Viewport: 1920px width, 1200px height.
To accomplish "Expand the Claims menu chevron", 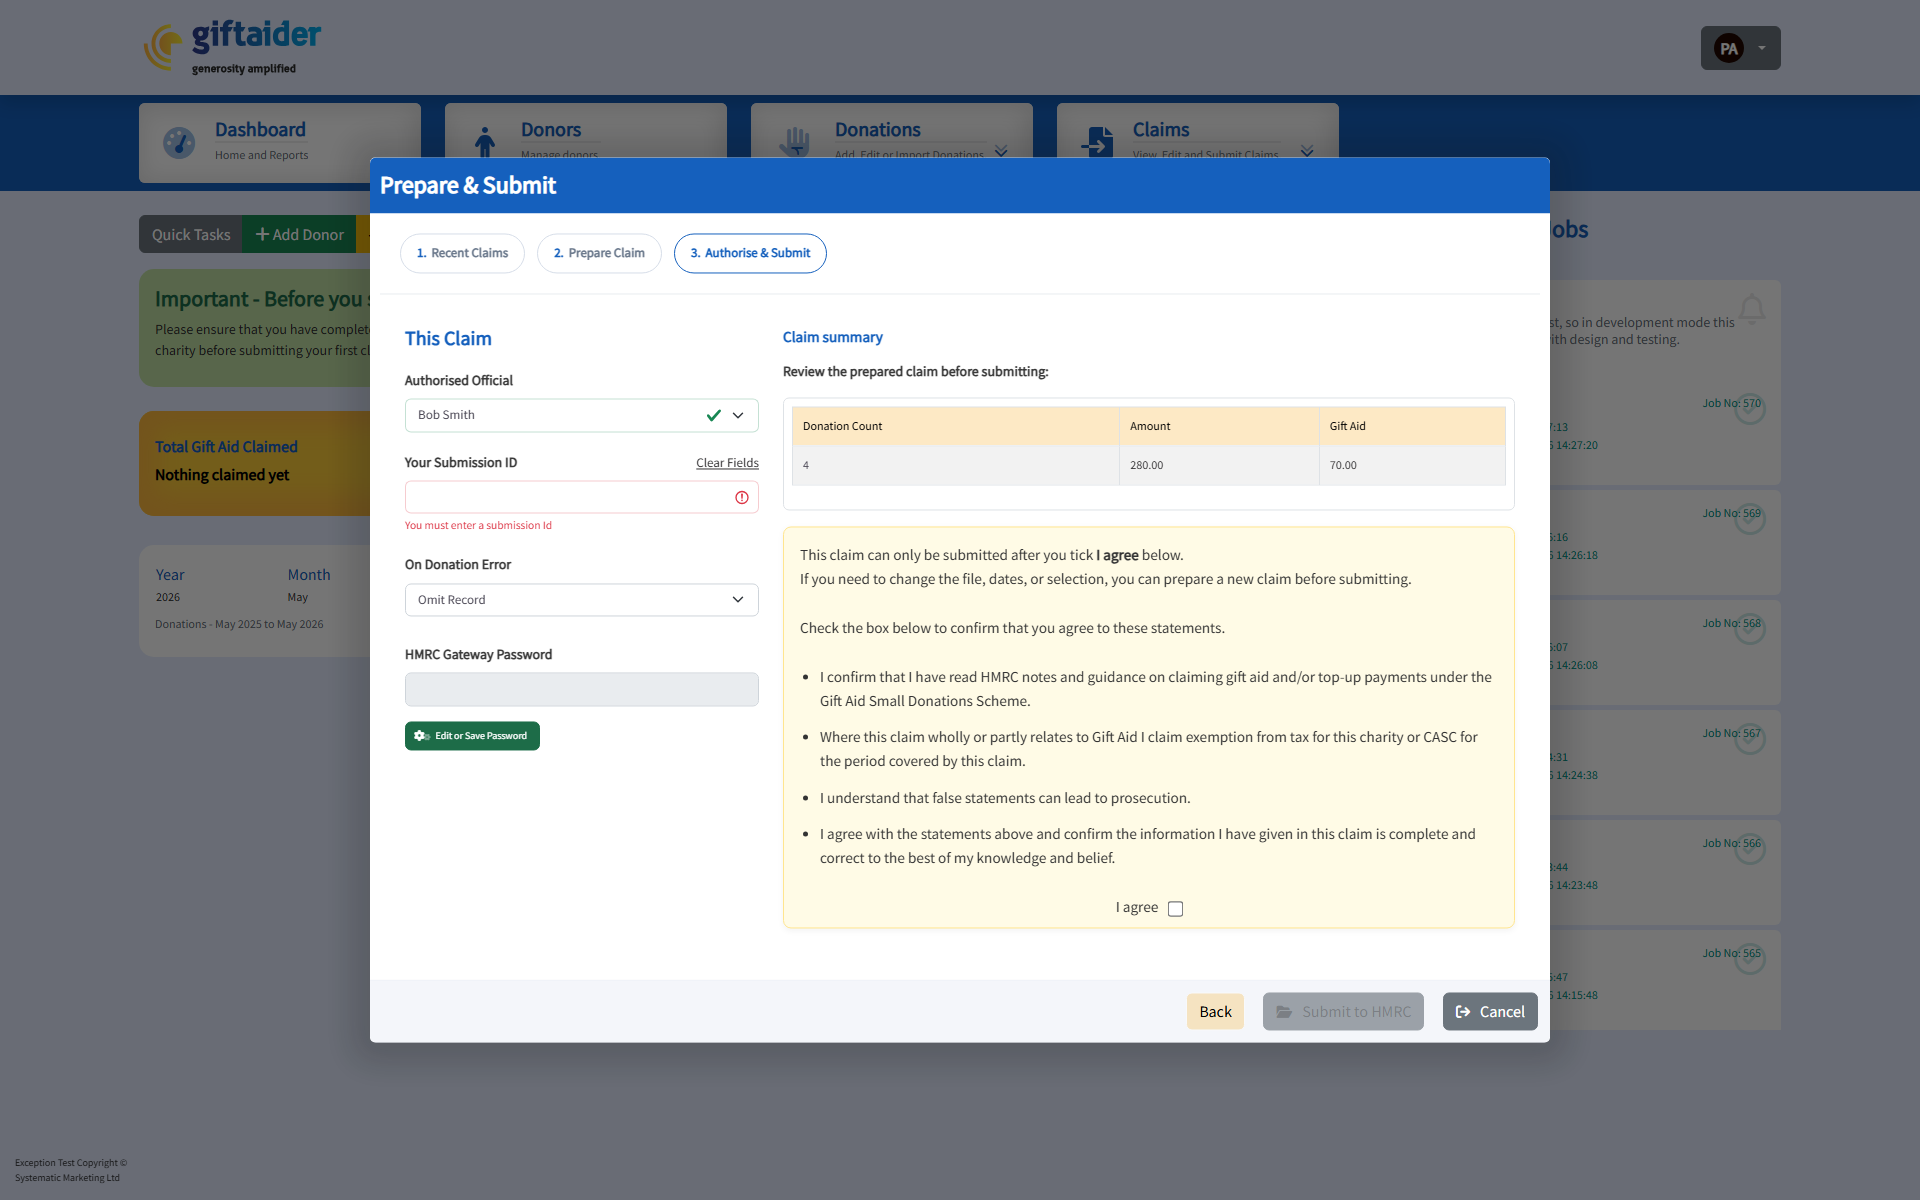I will click(x=1307, y=151).
